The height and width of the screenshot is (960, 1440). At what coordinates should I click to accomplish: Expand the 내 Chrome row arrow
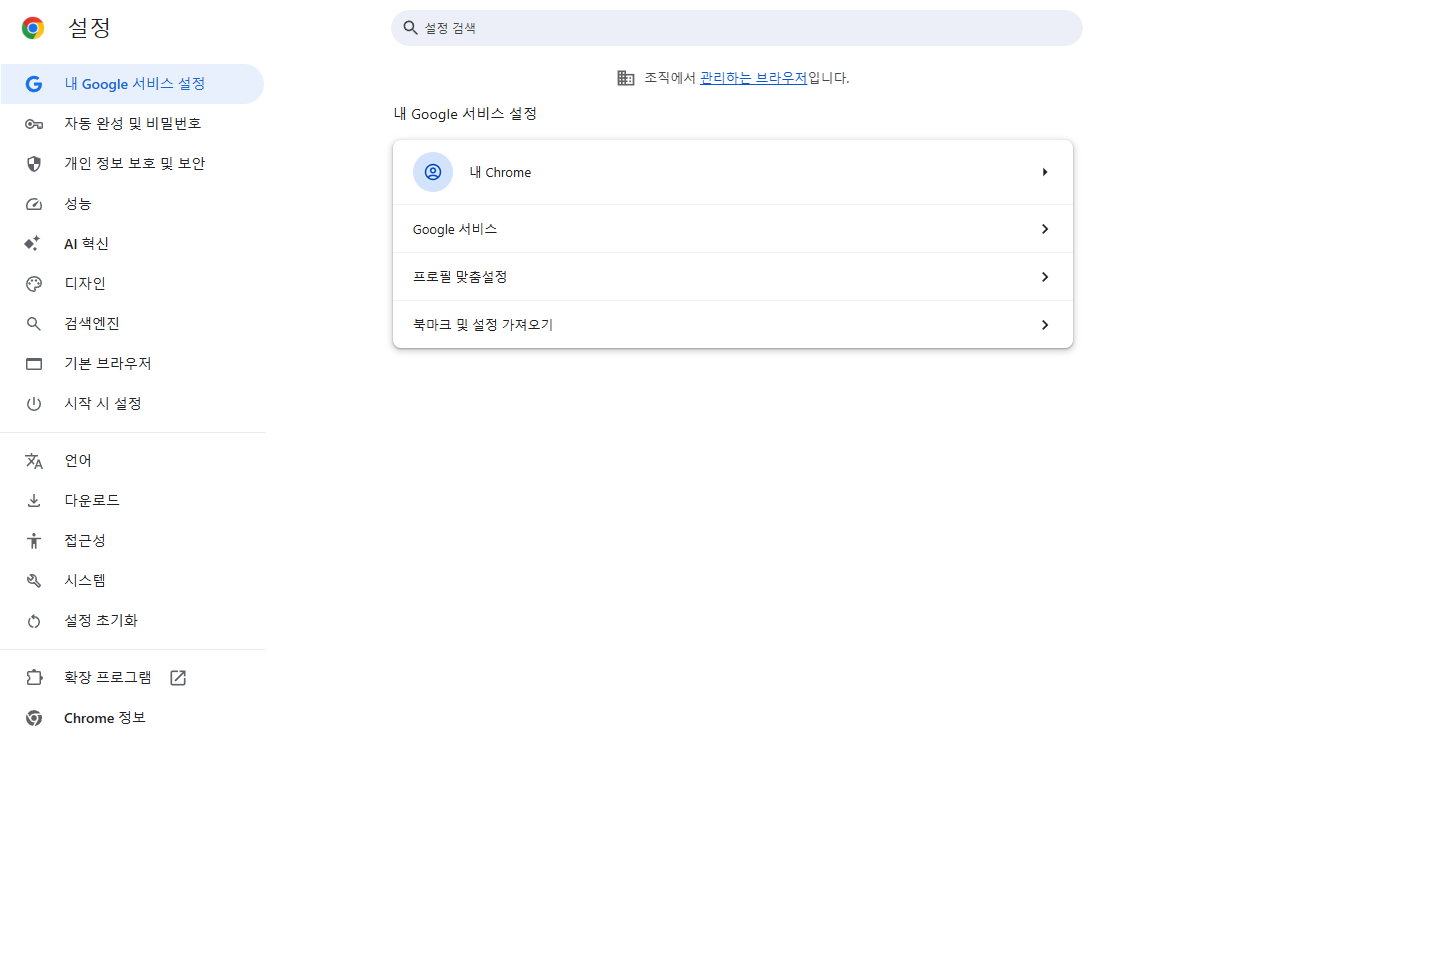point(1045,172)
